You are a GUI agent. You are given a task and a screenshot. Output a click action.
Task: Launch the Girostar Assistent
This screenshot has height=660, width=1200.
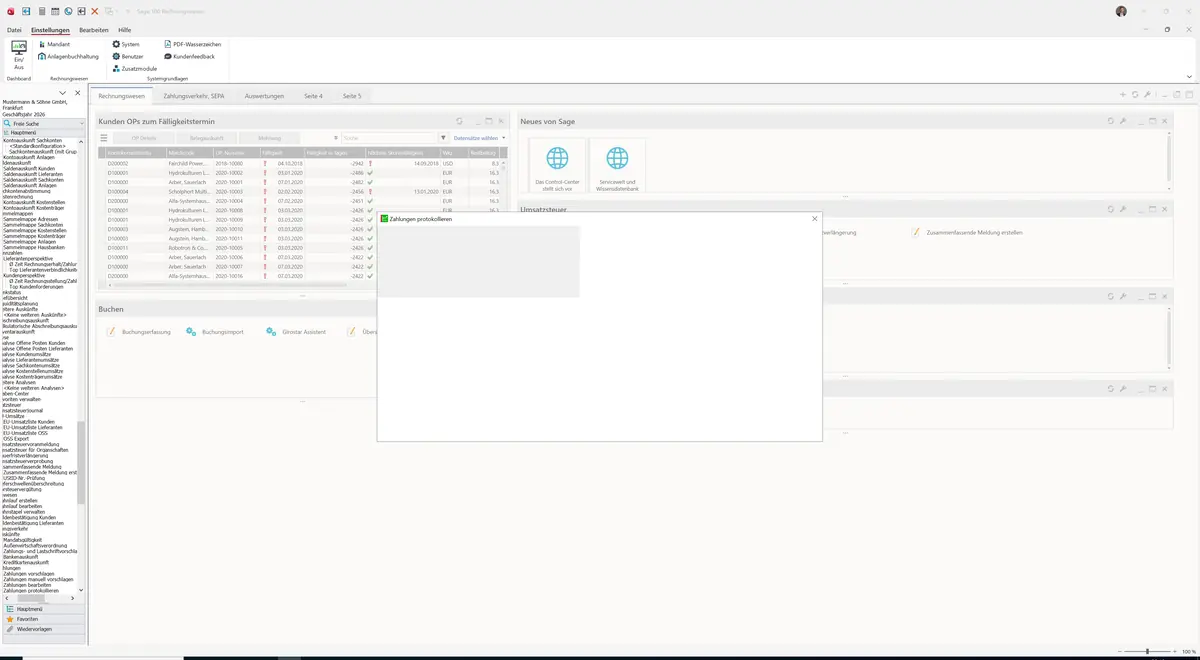tap(297, 332)
